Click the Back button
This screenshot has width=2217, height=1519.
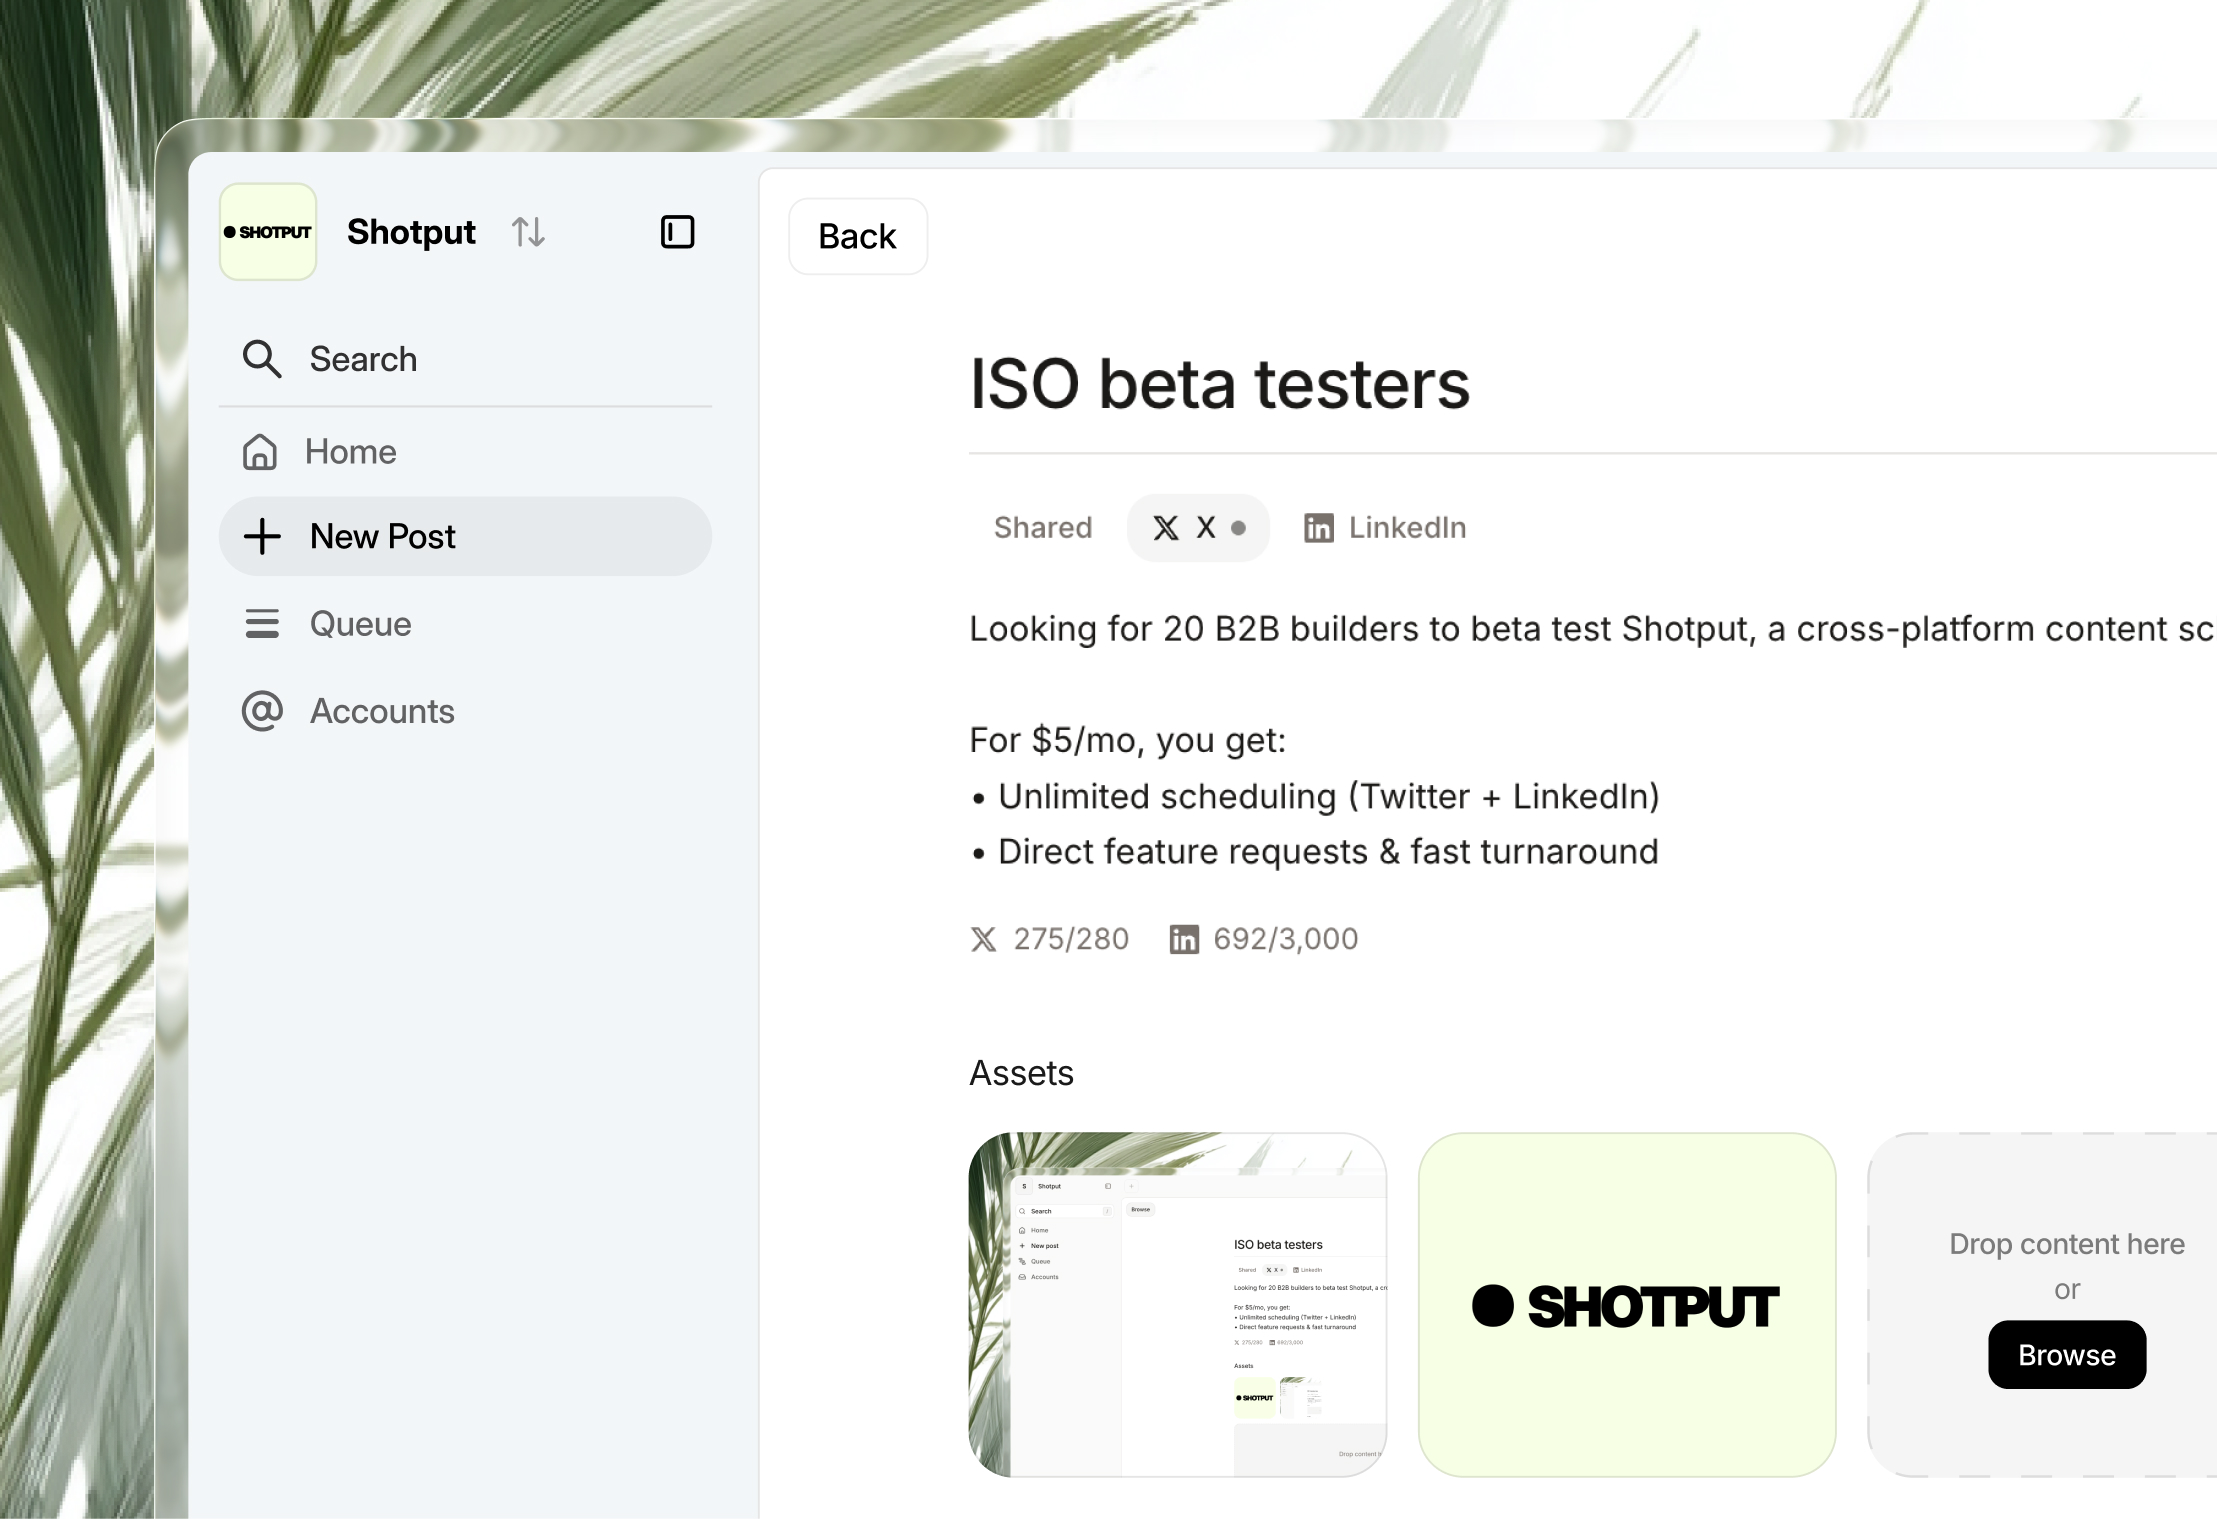click(858, 236)
